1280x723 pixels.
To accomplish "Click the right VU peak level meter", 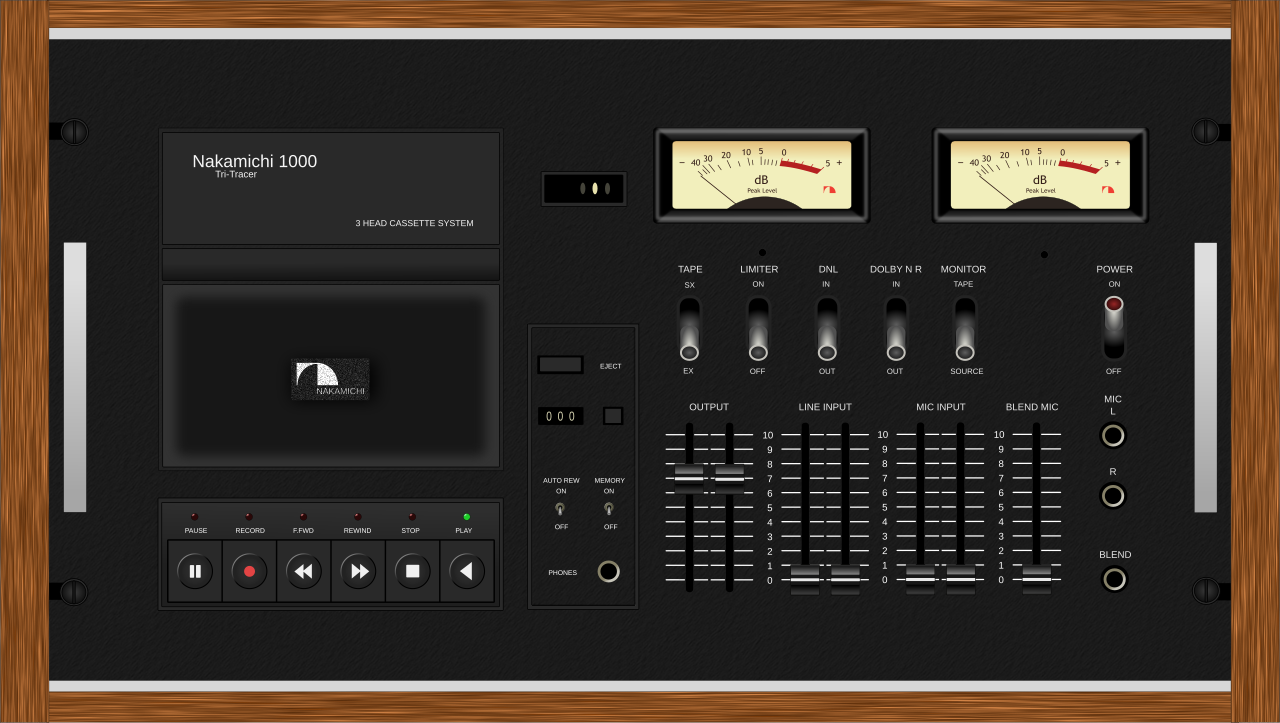I will click(x=1040, y=175).
